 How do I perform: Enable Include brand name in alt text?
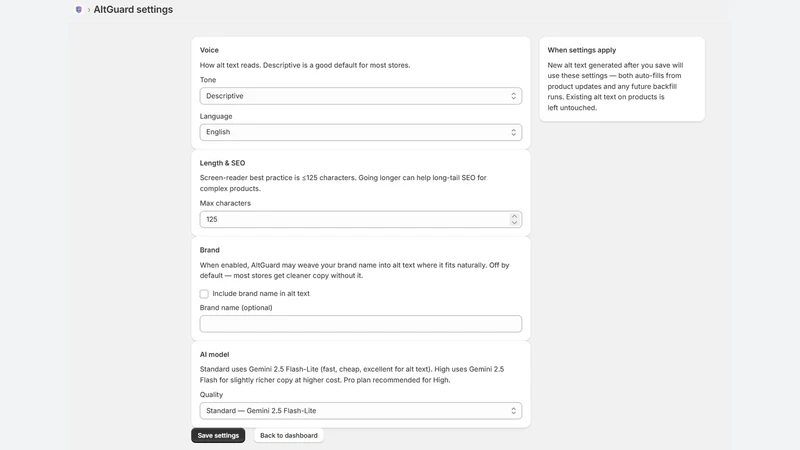click(x=204, y=294)
